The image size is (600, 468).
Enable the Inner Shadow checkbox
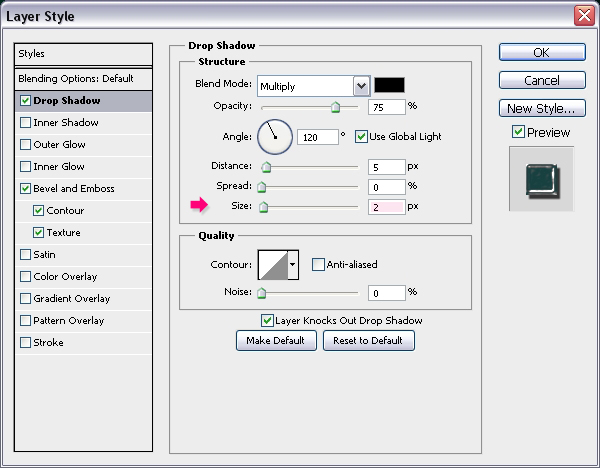pos(25,123)
